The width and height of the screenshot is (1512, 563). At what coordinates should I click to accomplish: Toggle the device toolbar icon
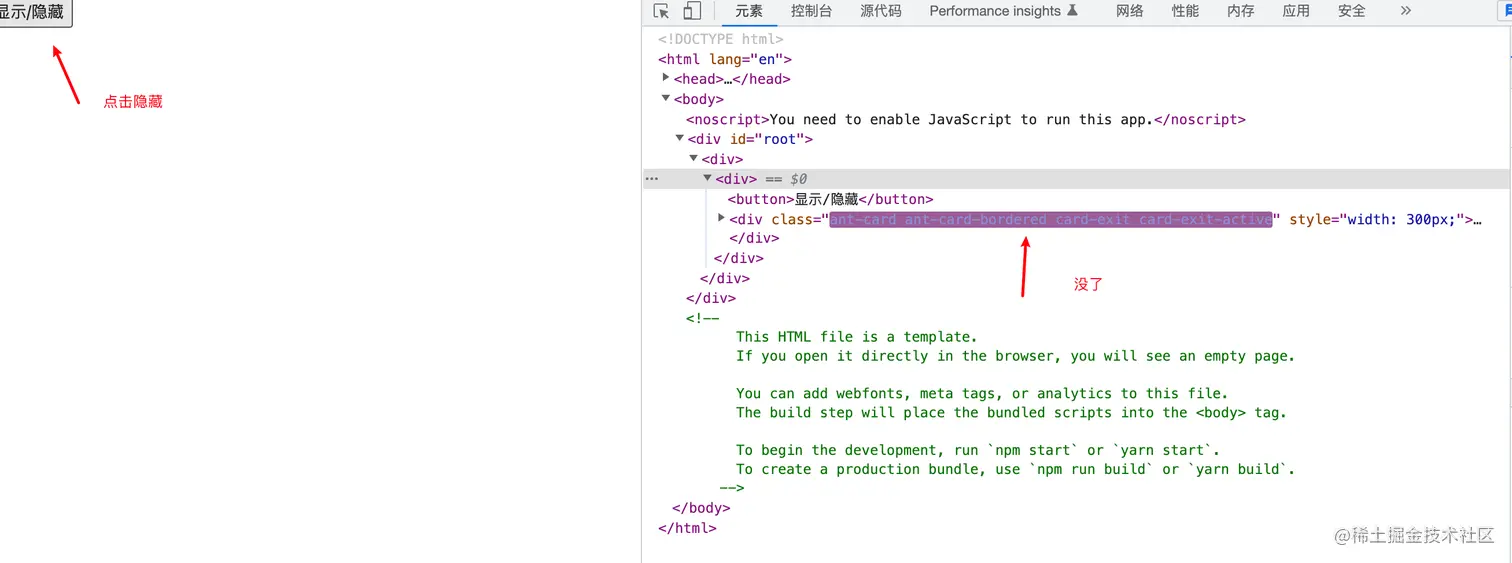pyautogui.click(x=692, y=11)
